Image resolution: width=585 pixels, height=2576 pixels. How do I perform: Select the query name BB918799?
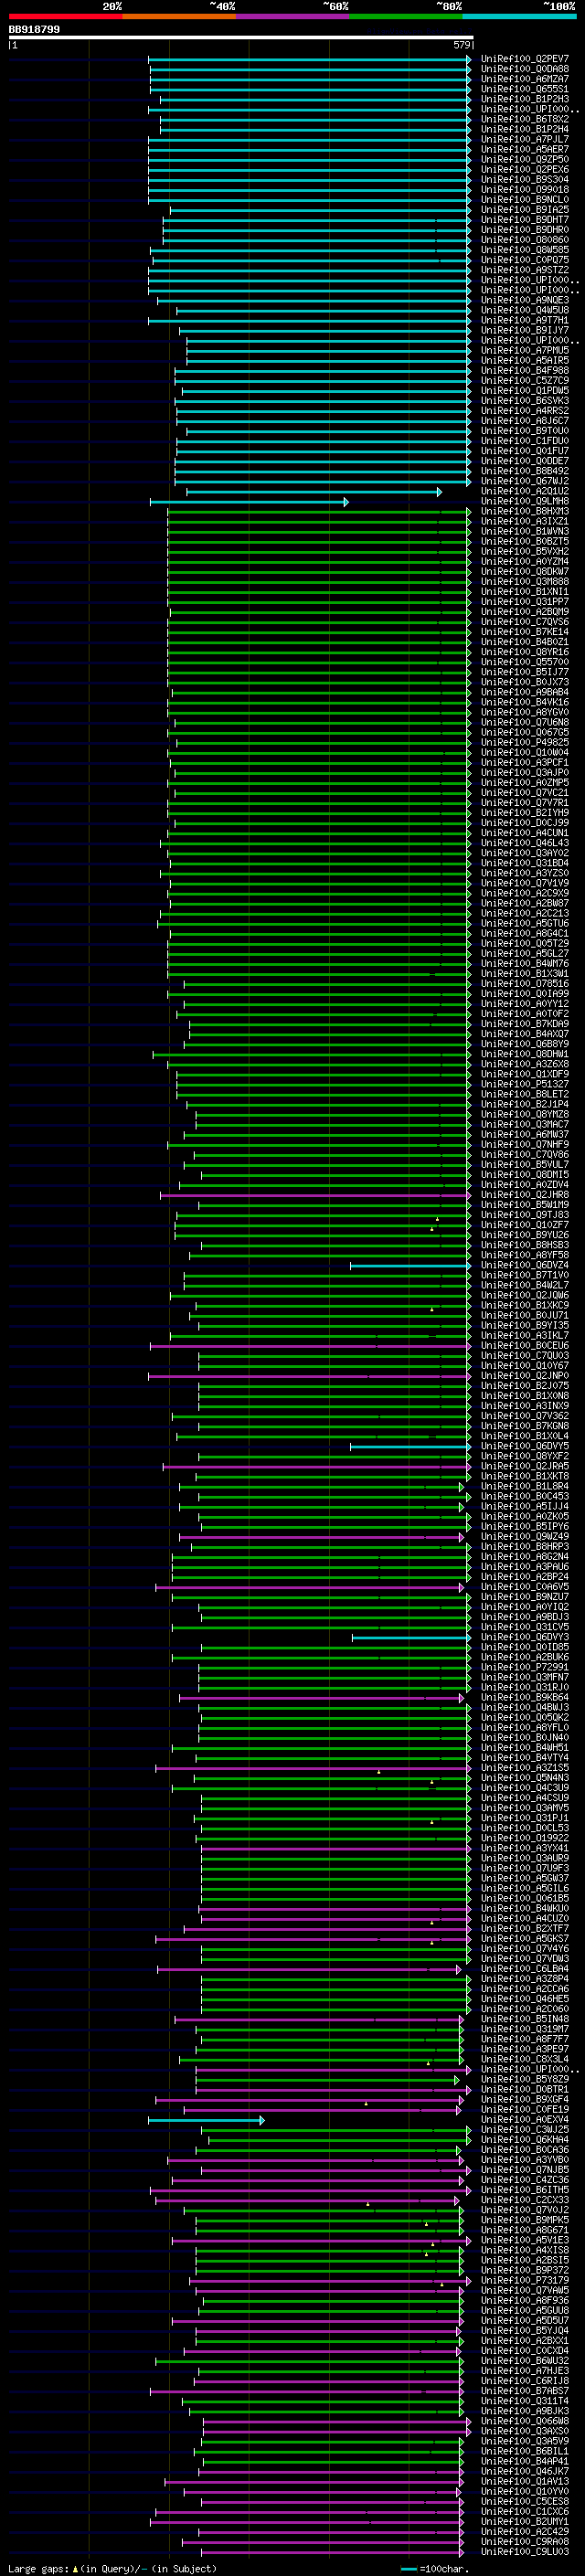tap(34, 30)
